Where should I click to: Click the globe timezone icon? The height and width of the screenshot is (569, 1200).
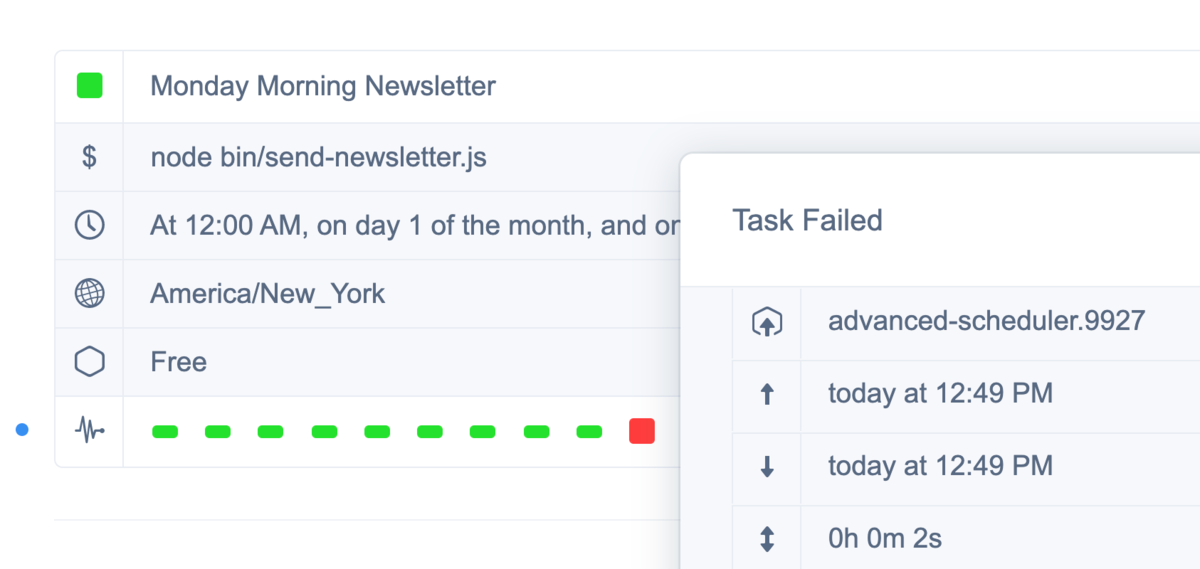coord(90,293)
